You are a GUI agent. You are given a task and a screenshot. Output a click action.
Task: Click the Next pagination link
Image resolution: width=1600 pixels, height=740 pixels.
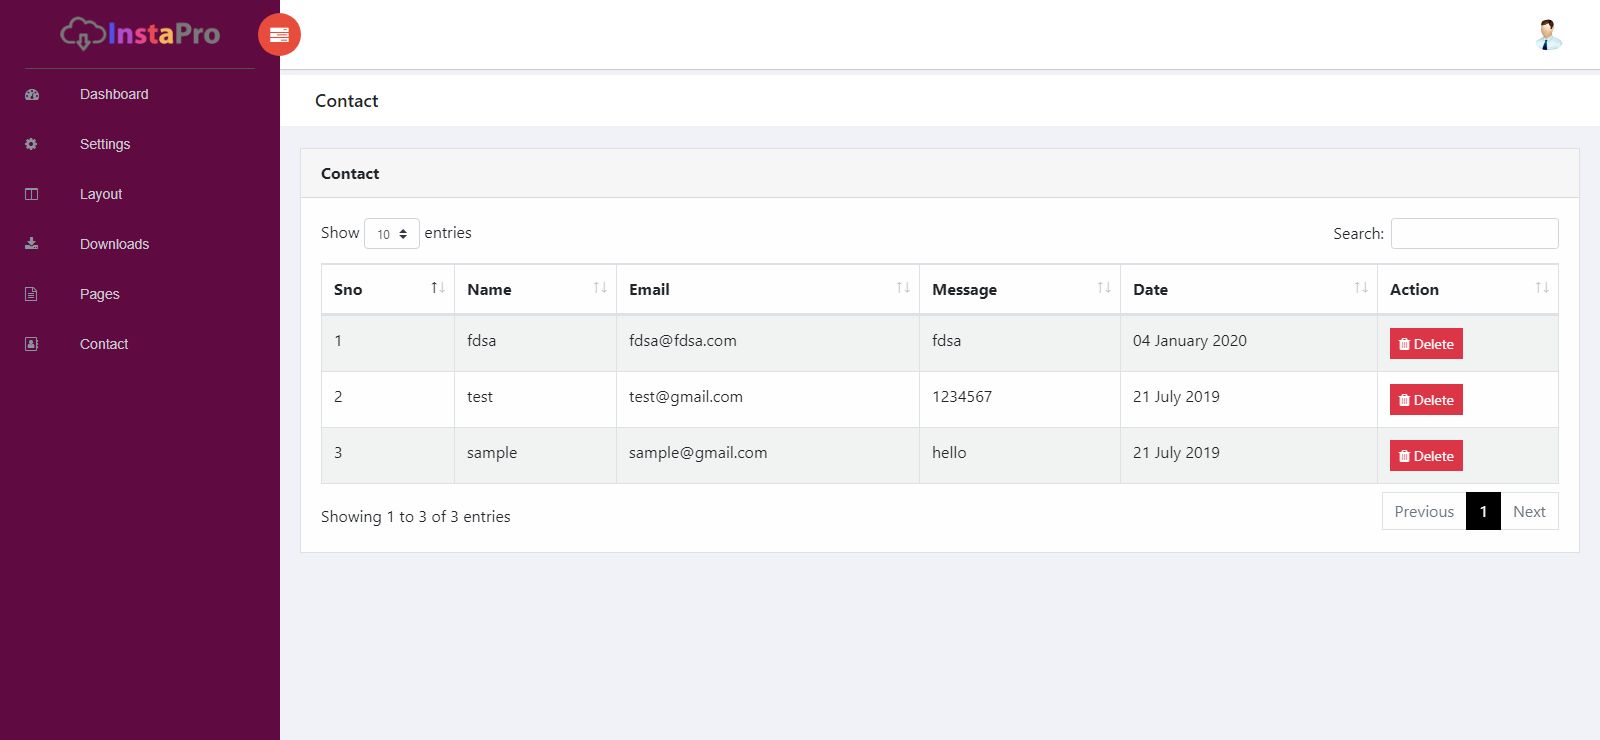coord(1529,511)
